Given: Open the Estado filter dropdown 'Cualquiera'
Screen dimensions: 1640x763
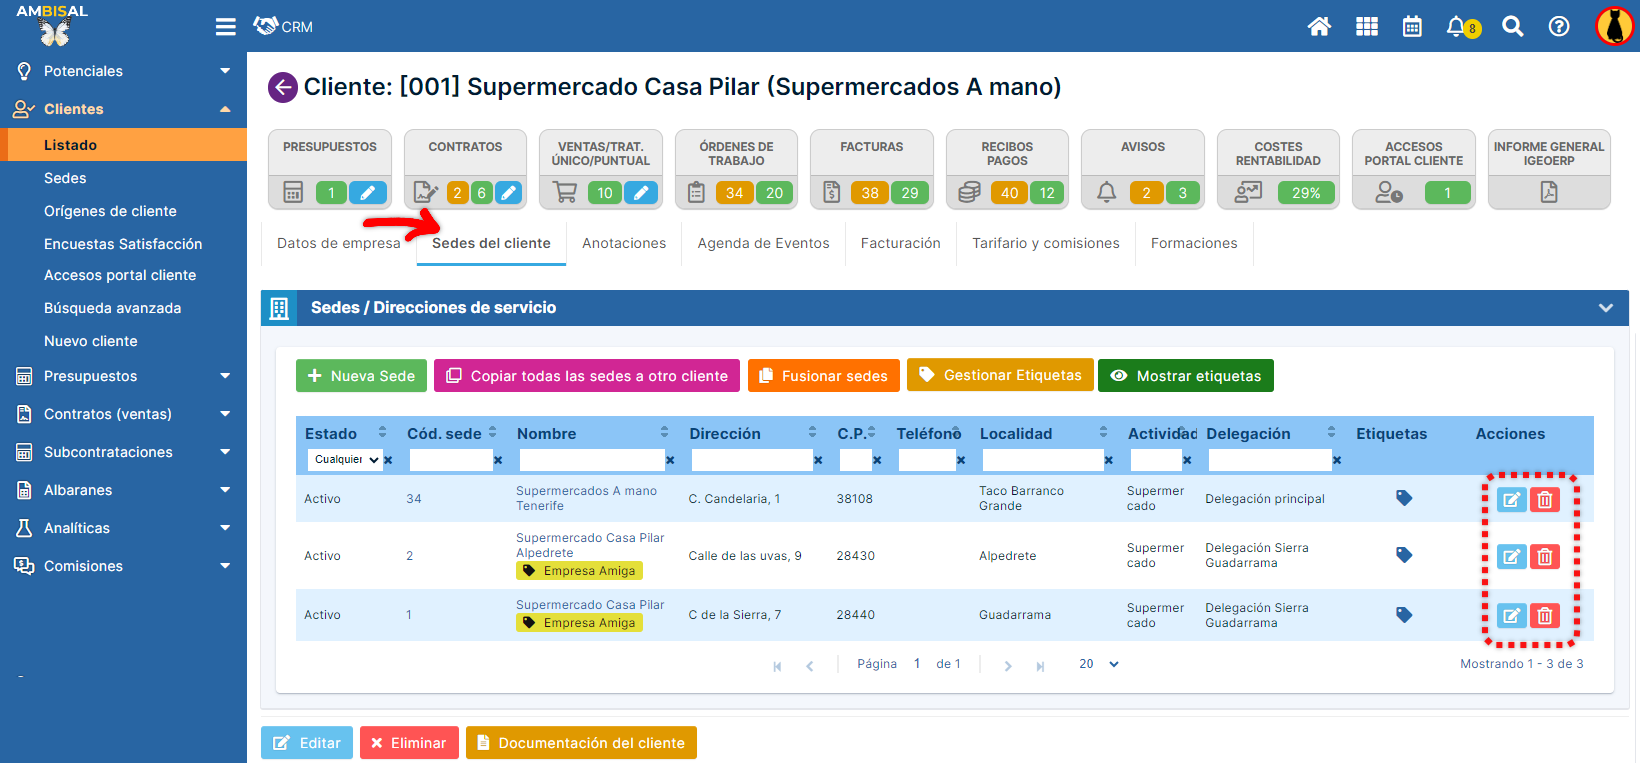Looking at the screenshot, I should [345, 460].
